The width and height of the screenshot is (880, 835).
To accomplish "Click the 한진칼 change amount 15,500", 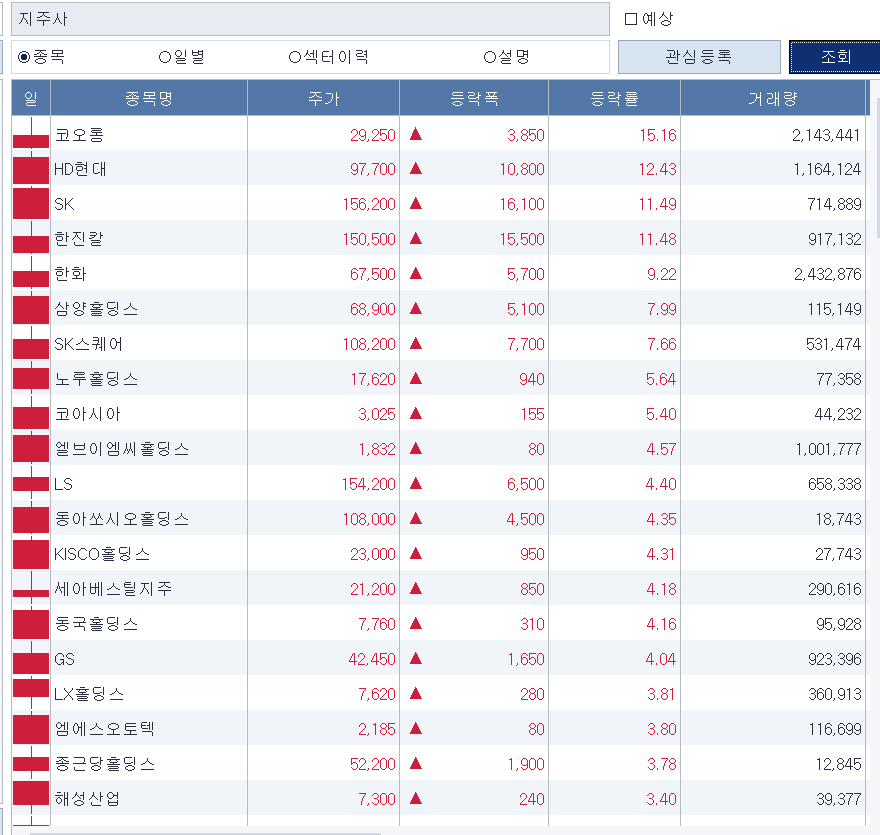I will click(x=522, y=239).
